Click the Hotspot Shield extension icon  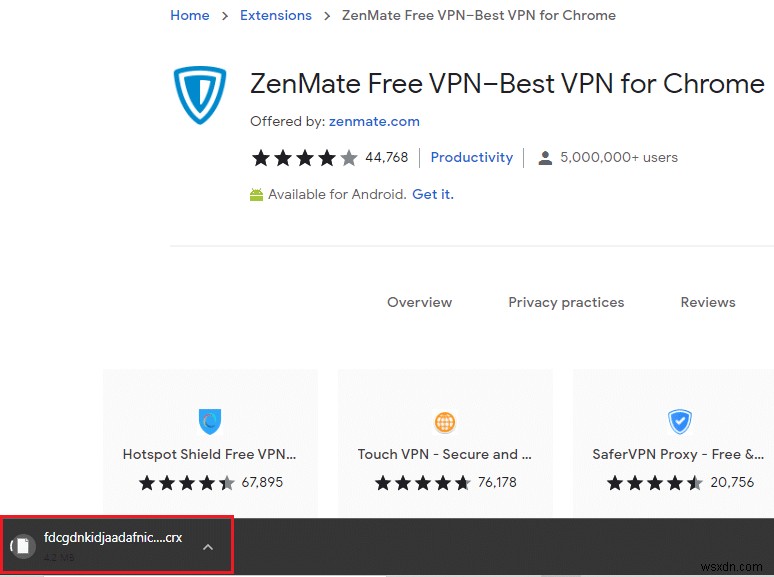pos(210,421)
